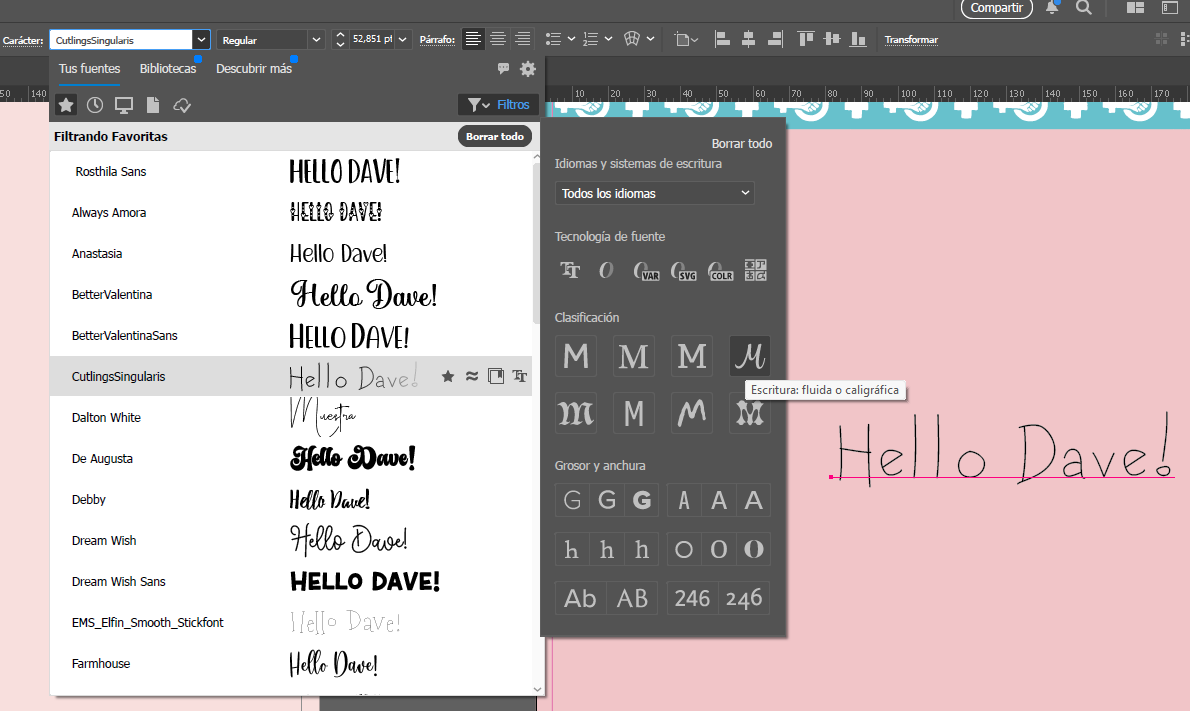Toggle script calligraphic classification filter
This screenshot has height=711, width=1190.
pos(750,356)
